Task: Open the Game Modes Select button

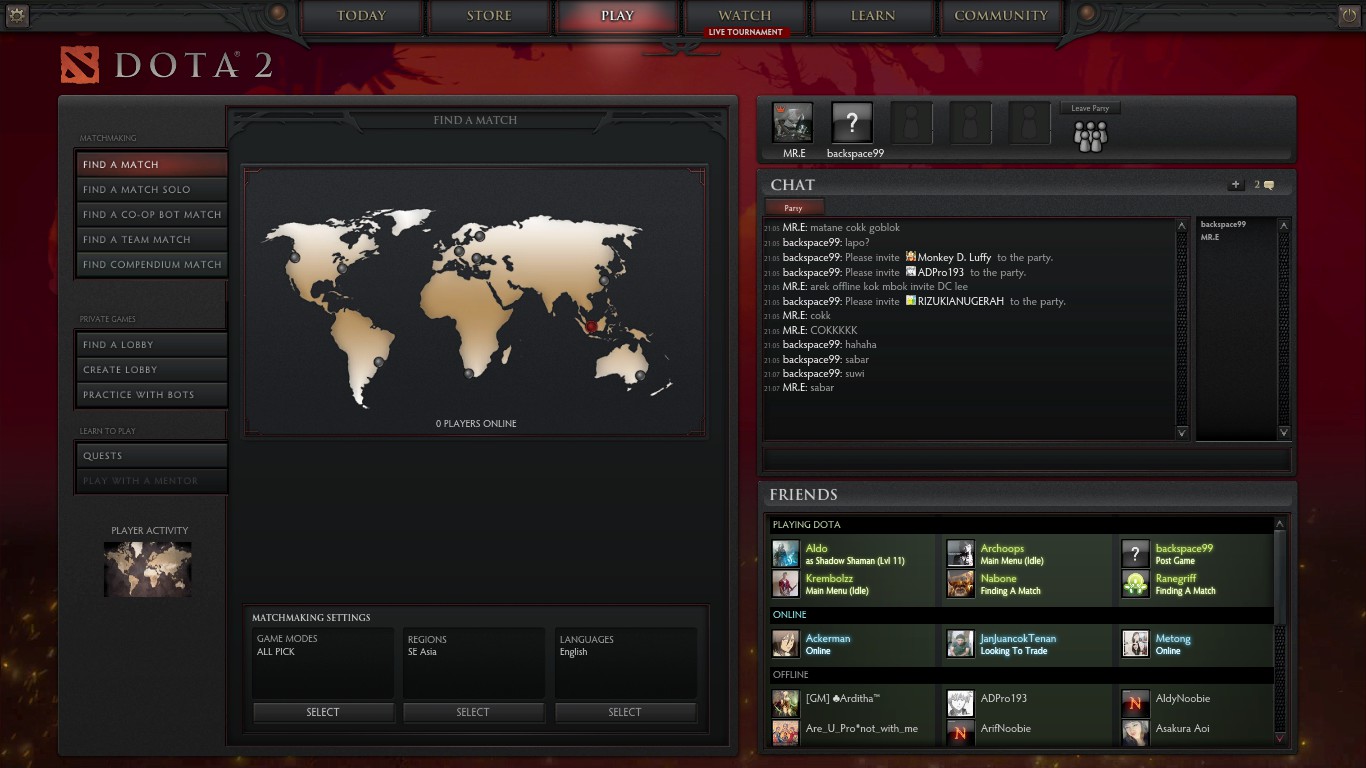Action: pos(323,712)
